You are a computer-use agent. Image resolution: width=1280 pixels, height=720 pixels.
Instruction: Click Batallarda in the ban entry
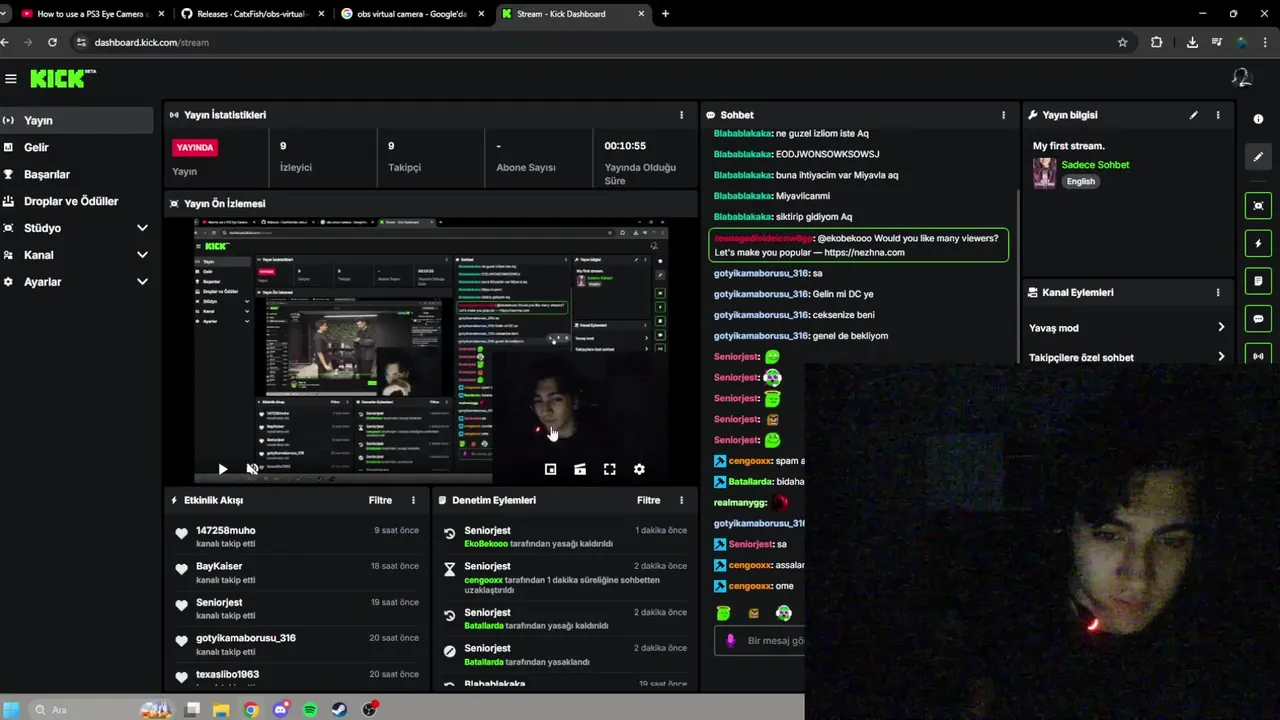tap(484, 662)
